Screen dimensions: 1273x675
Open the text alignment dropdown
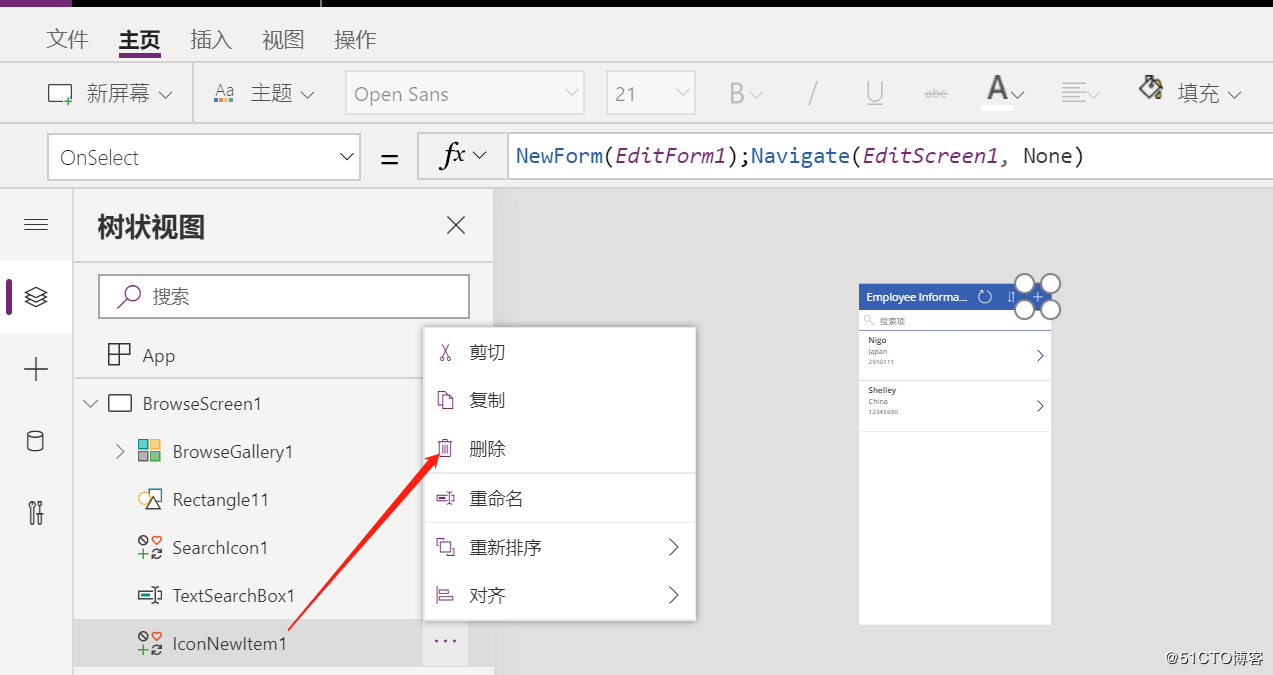1080,94
